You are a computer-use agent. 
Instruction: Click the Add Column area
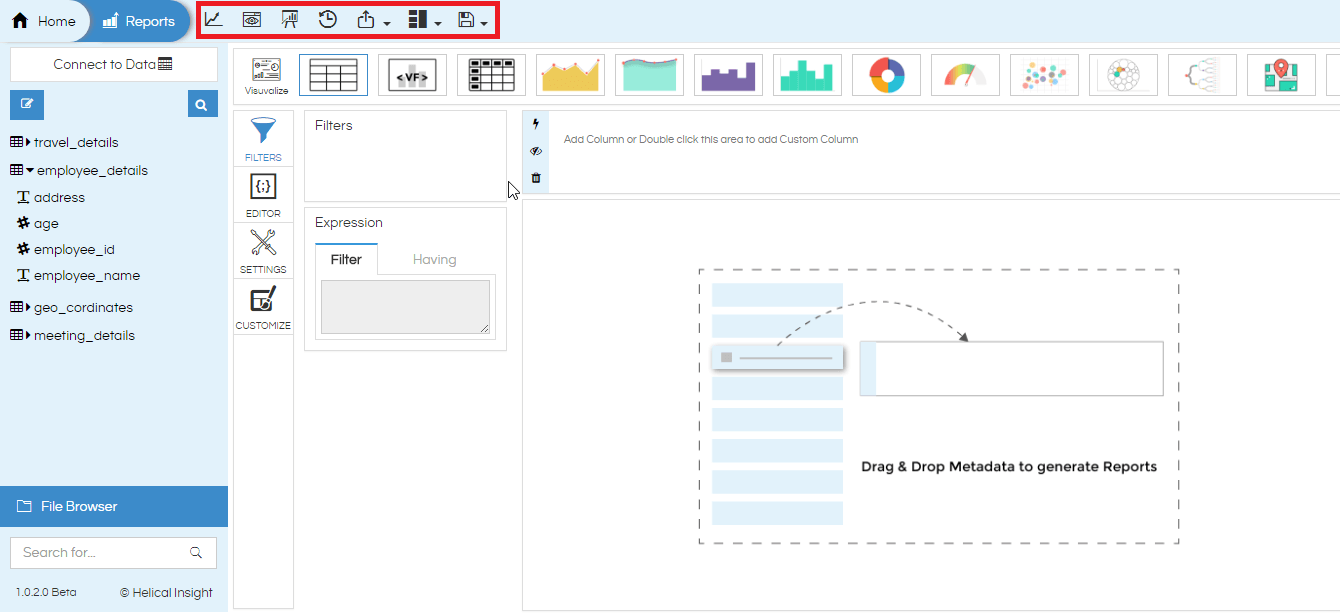point(943,152)
